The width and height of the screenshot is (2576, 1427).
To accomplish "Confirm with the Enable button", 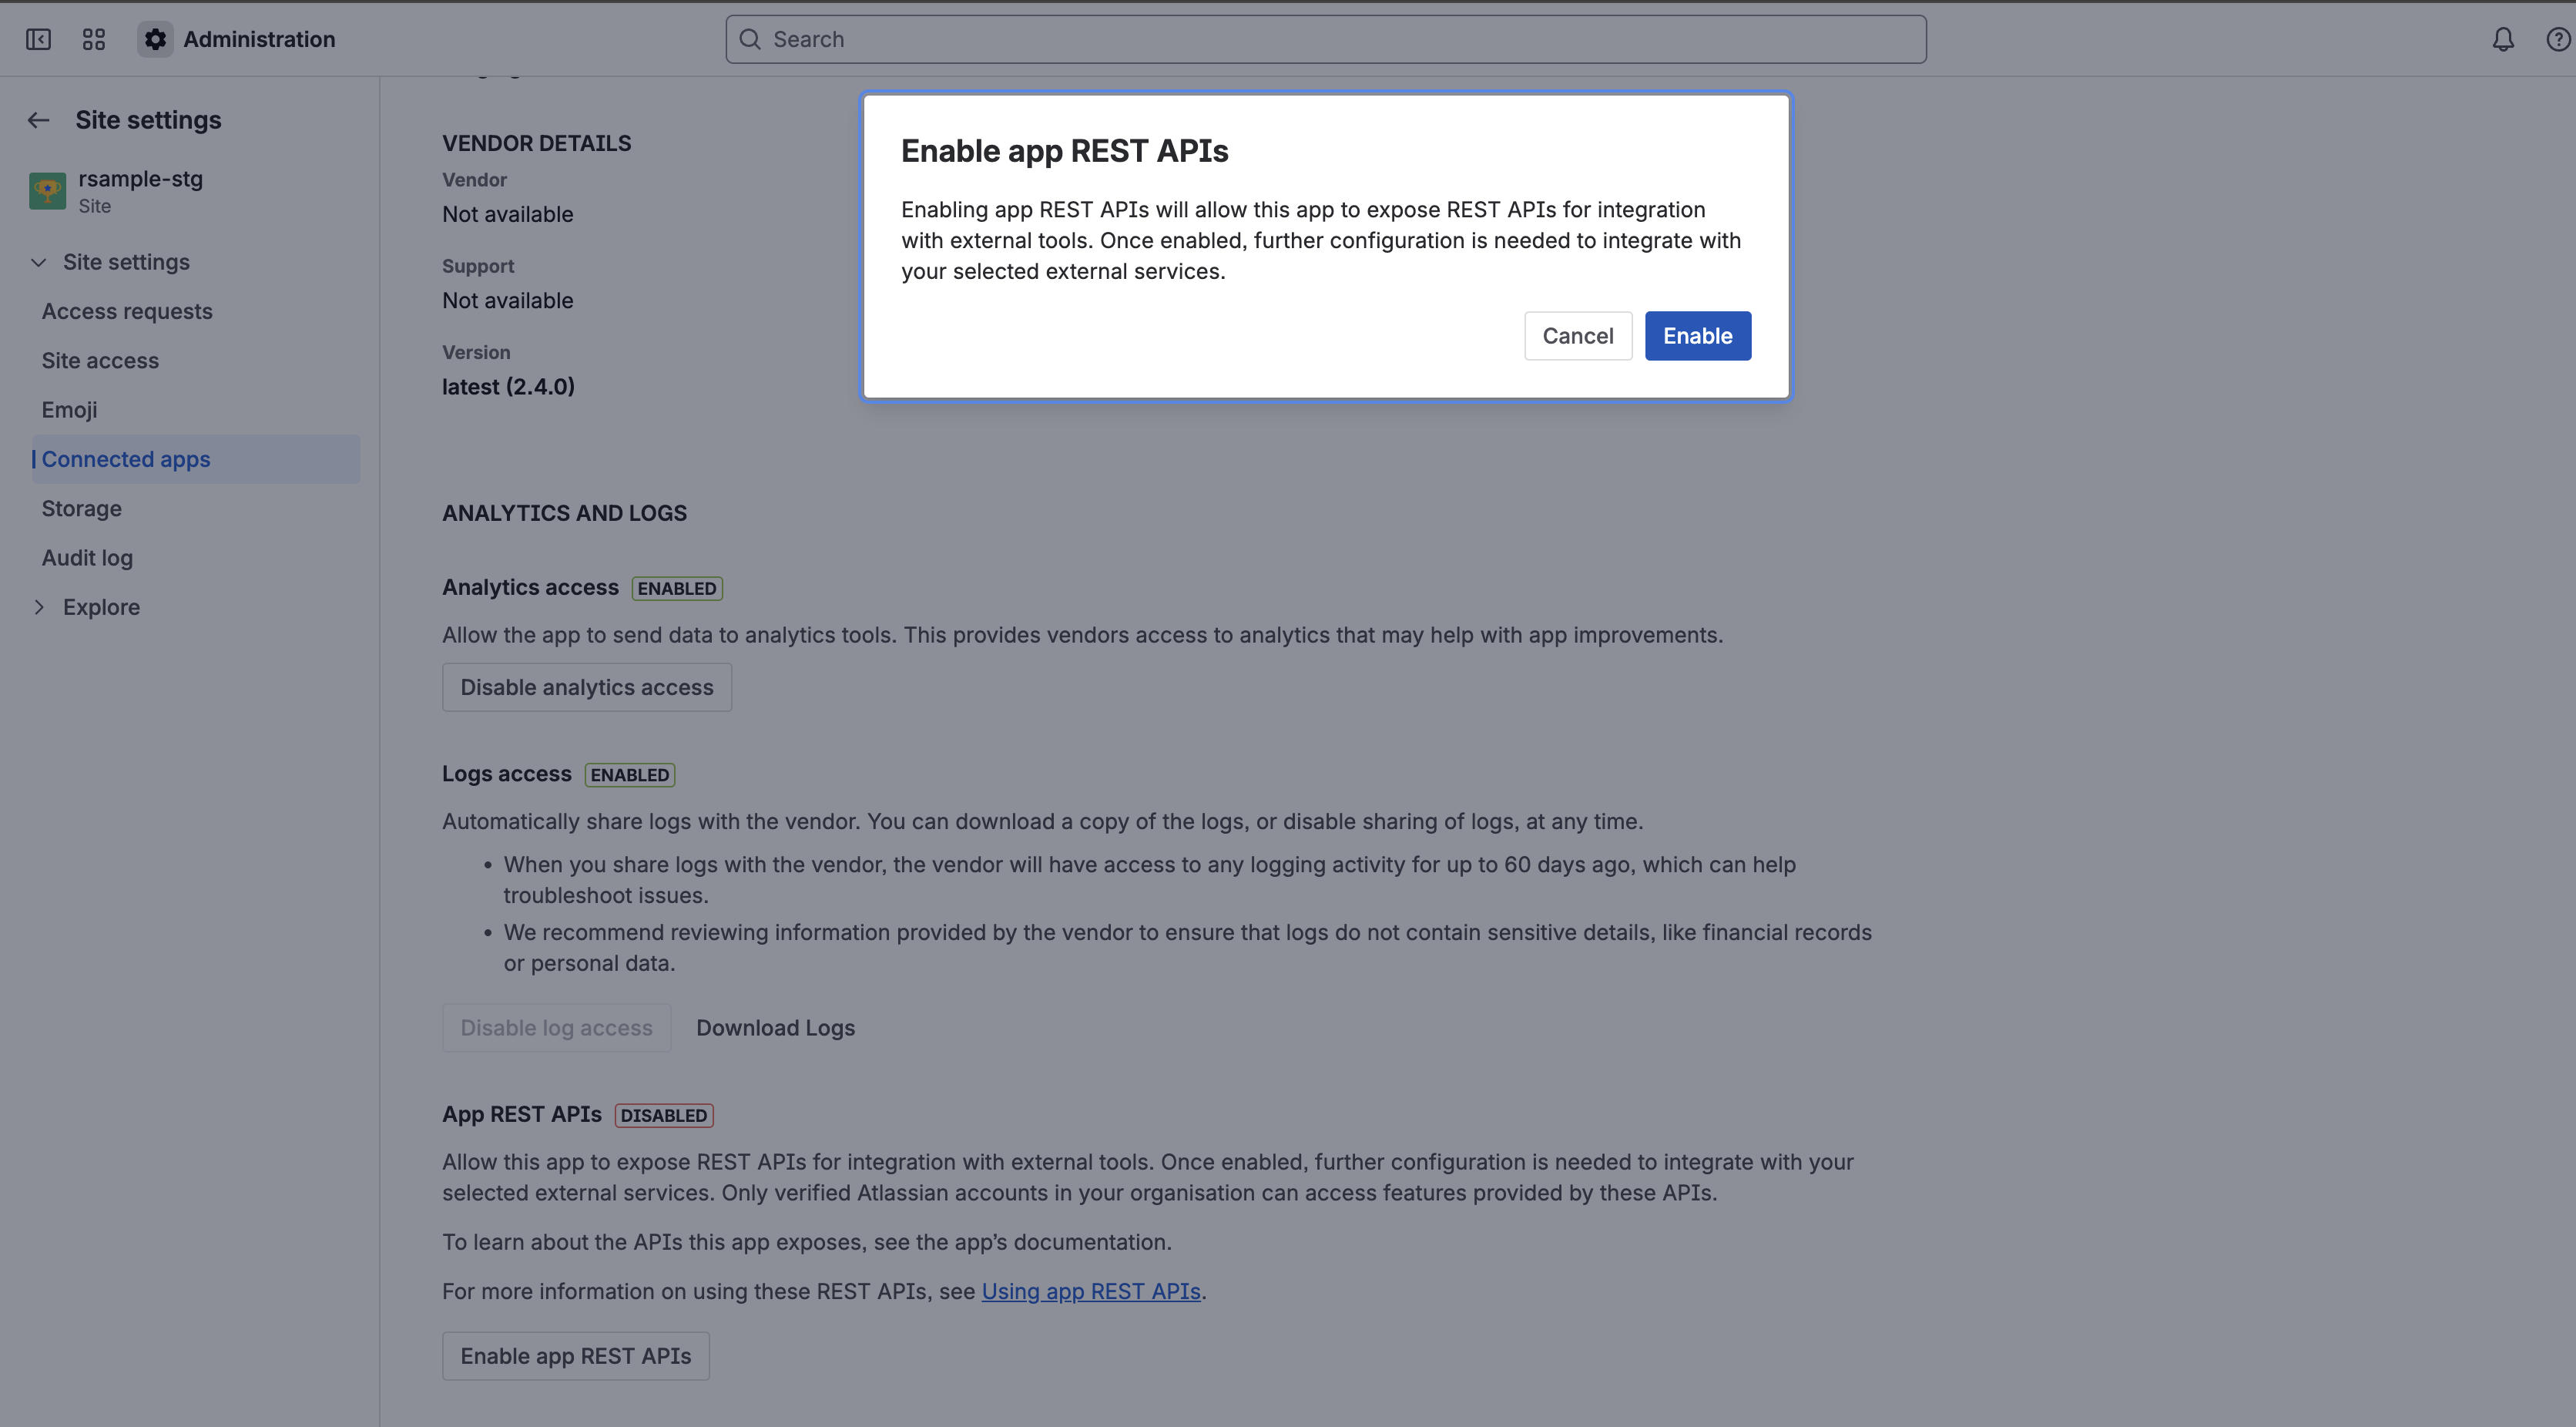I will click(x=1697, y=336).
